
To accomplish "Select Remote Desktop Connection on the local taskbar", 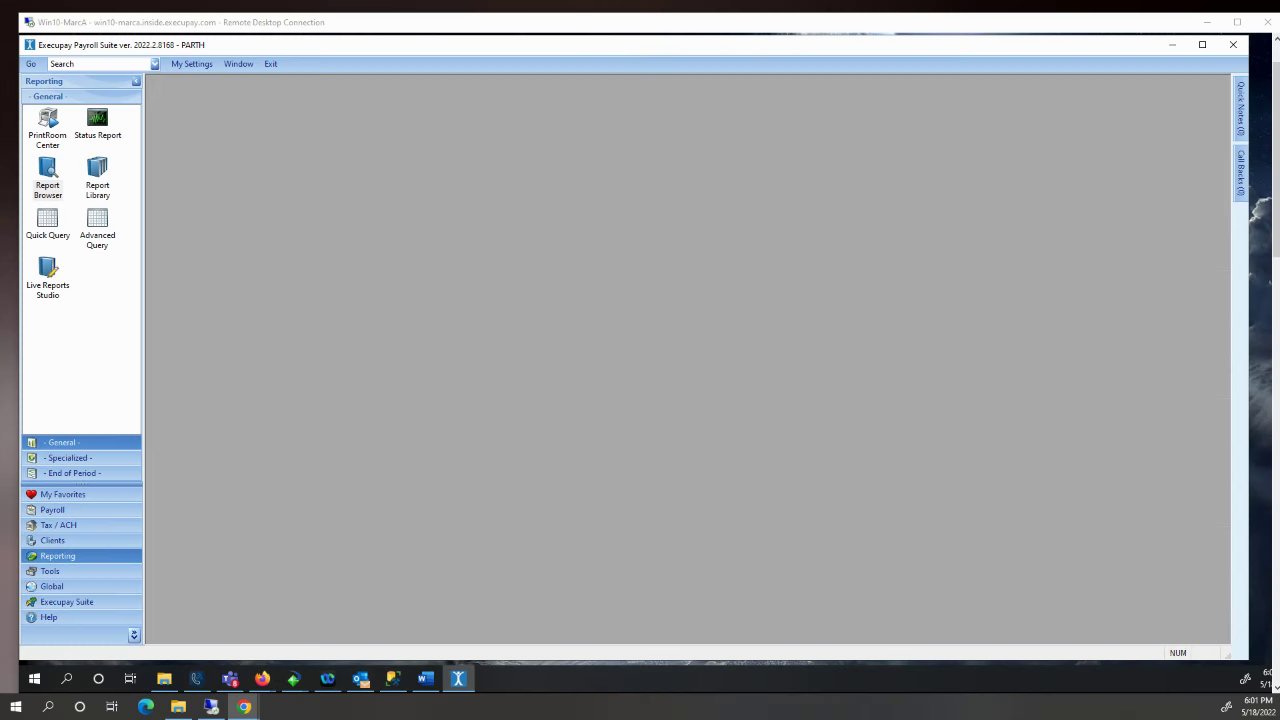I will (x=211, y=707).
